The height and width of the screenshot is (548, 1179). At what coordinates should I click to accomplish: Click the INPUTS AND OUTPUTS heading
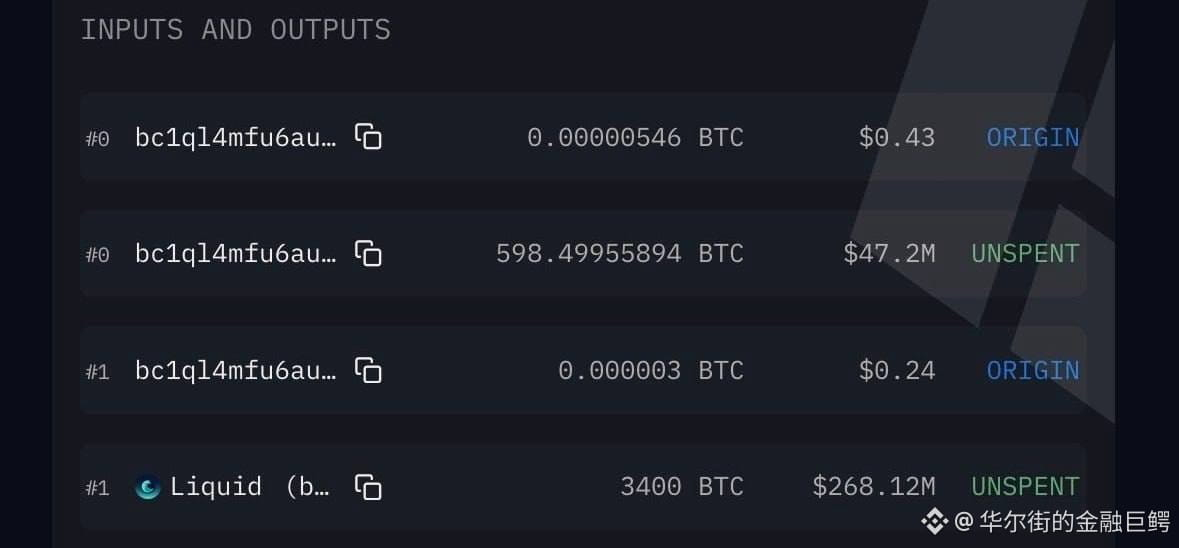pyautogui.click(x=235, y=30)
